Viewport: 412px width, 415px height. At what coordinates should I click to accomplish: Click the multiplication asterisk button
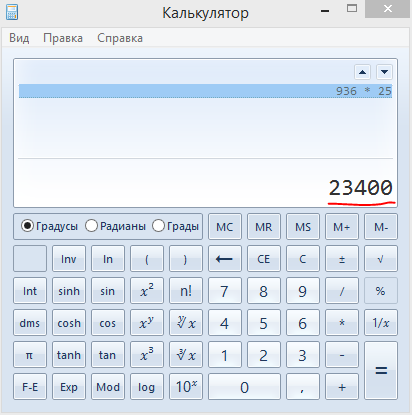342,323
